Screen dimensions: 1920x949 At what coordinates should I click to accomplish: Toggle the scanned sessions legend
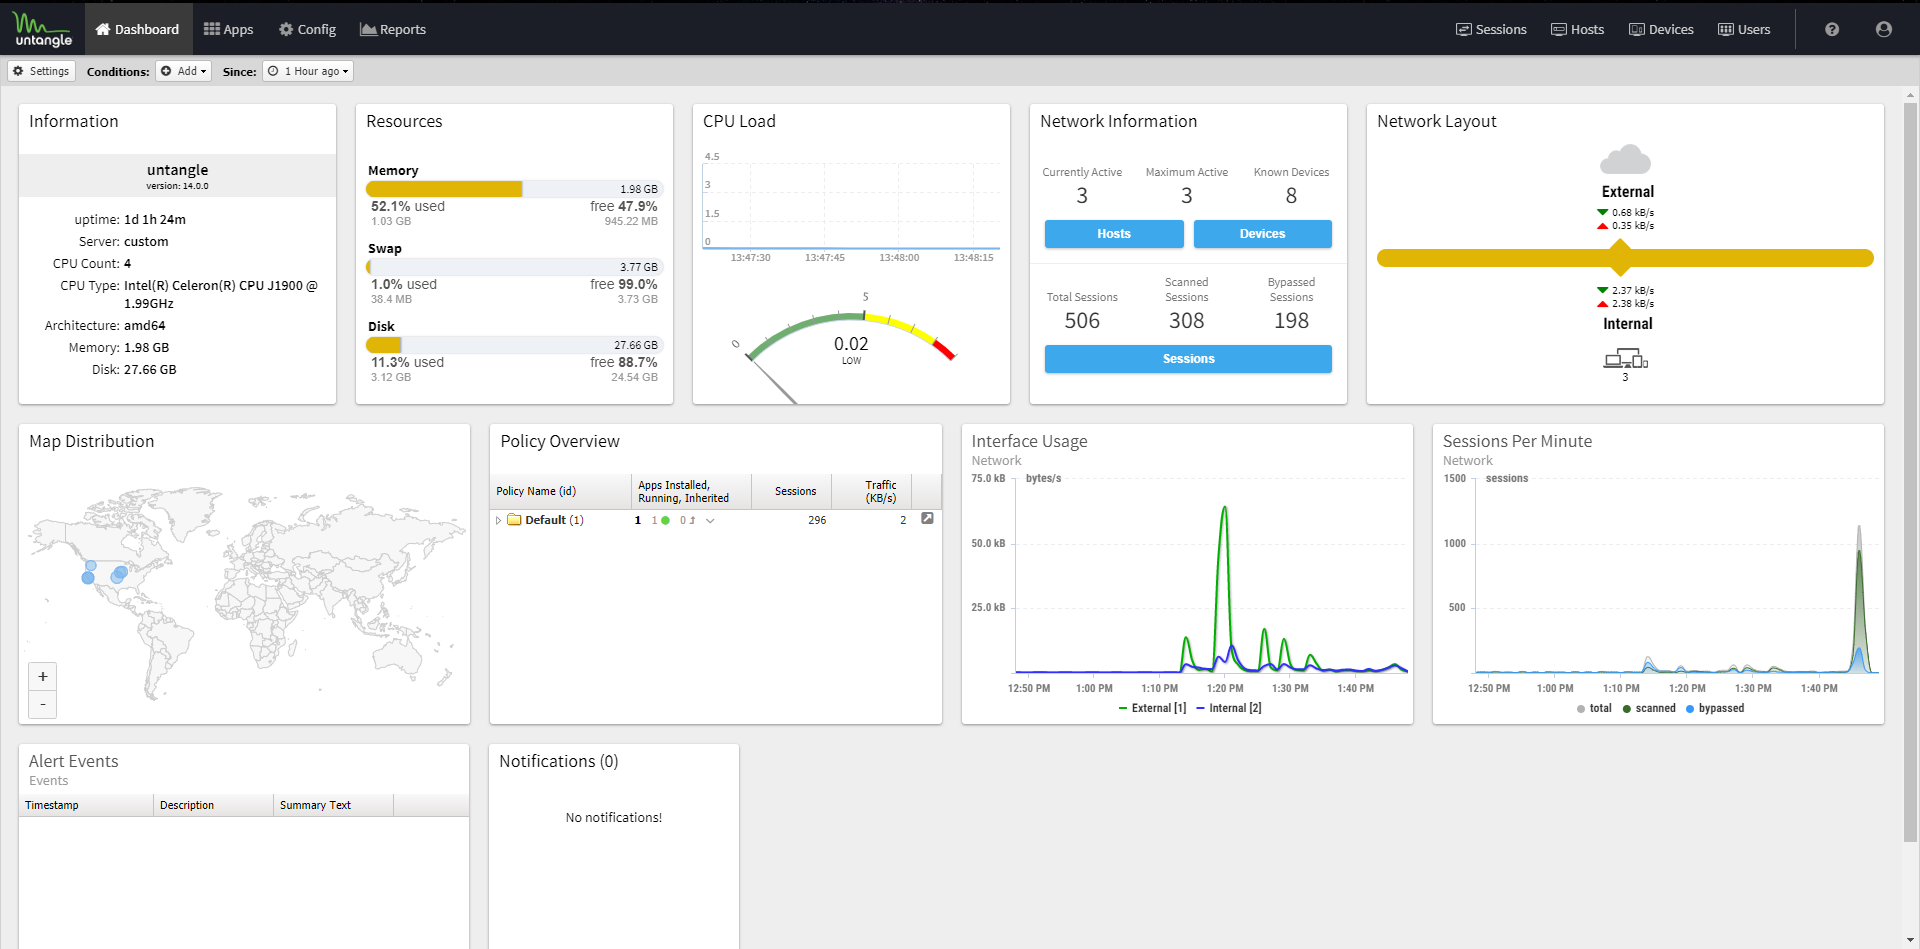coord(1649,708)
